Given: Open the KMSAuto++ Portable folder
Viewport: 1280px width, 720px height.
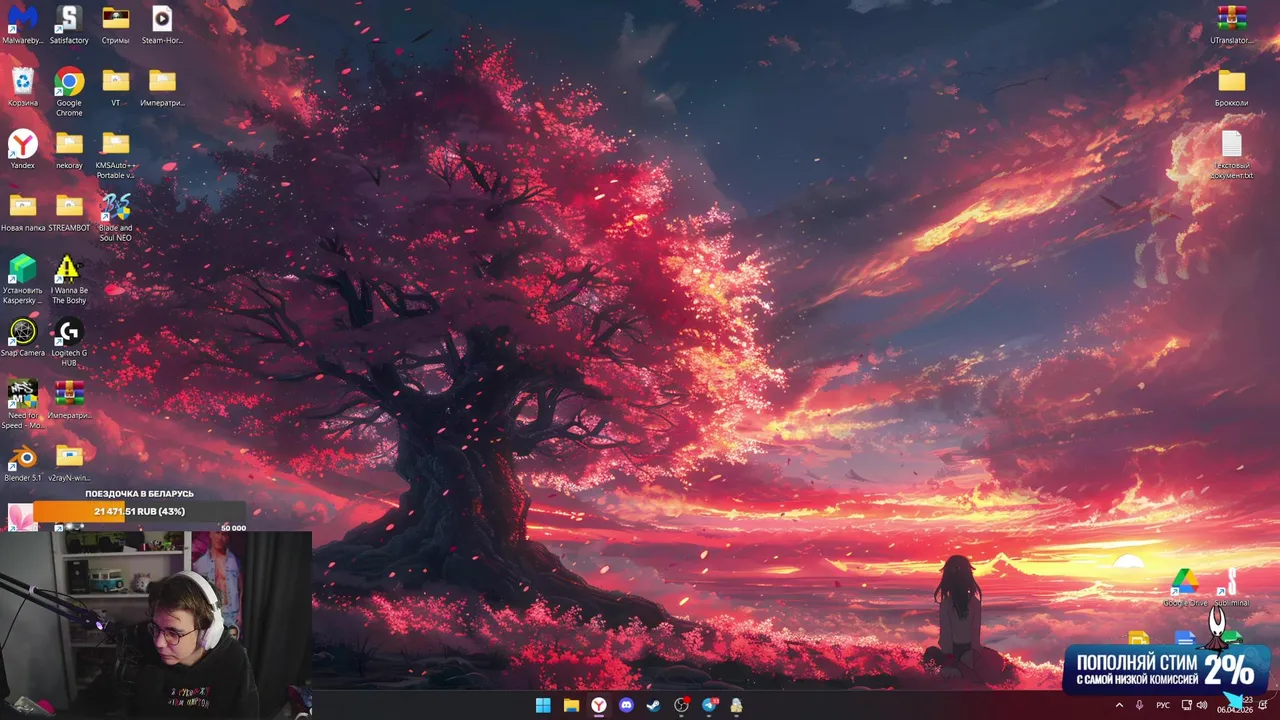Looking at the screenshot, I should point(115,155).
